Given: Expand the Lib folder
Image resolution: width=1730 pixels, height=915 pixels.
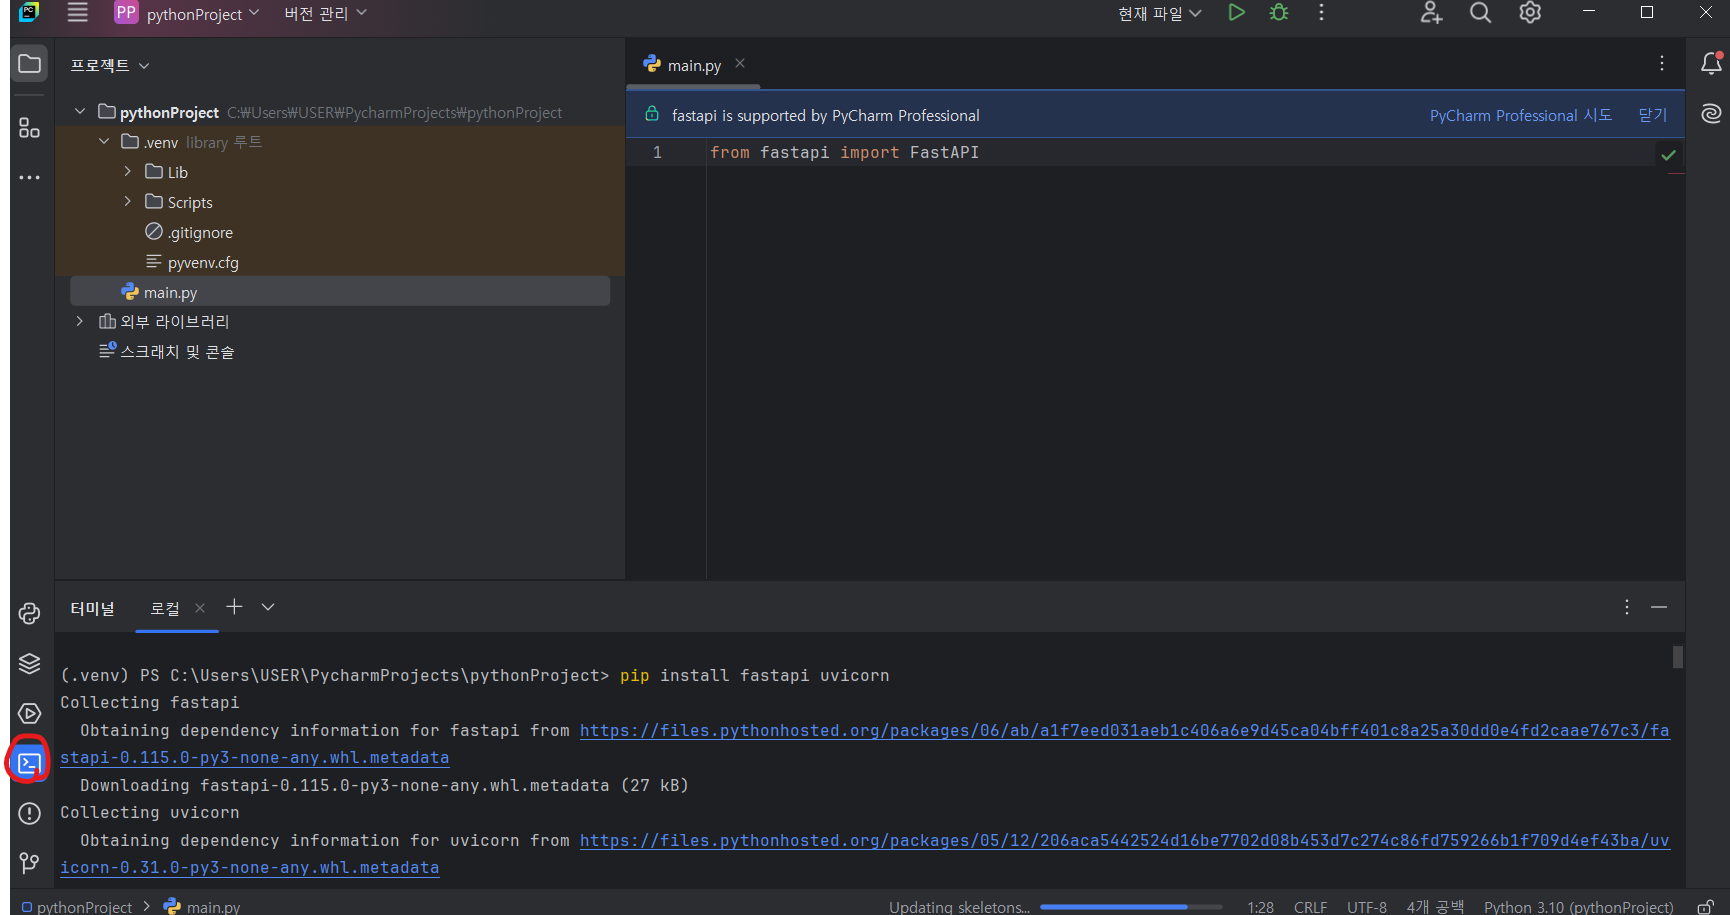Looking at the screenshot, I should 128,172.
